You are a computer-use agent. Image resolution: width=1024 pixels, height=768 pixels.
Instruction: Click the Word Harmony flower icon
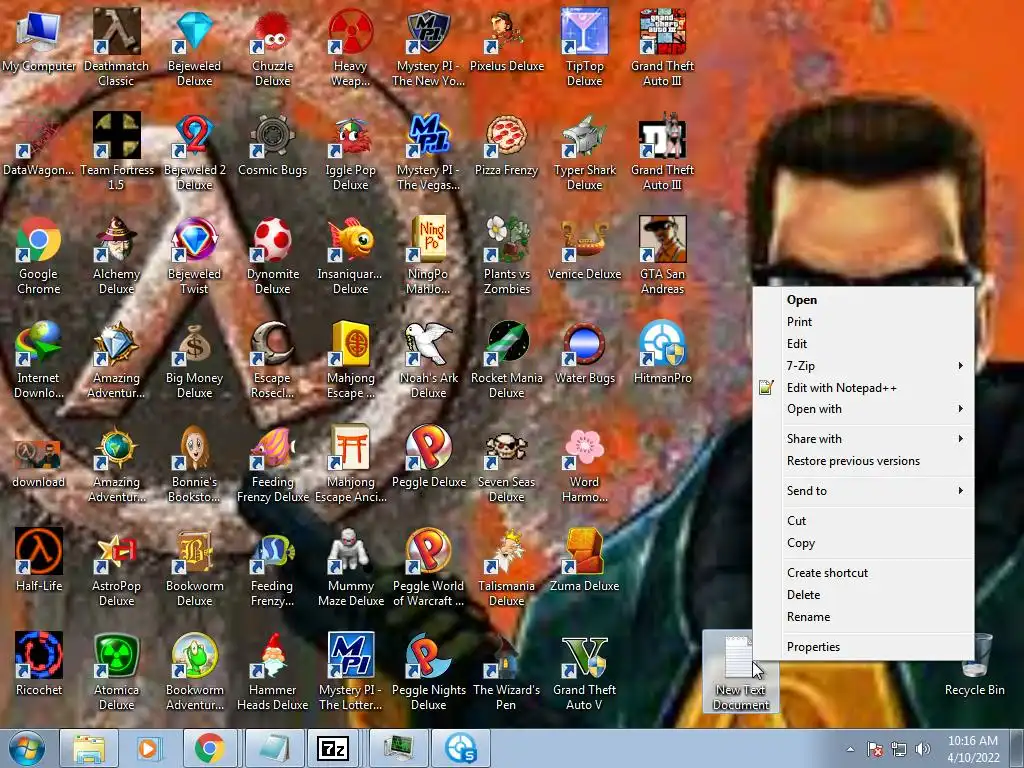(584, 464)
